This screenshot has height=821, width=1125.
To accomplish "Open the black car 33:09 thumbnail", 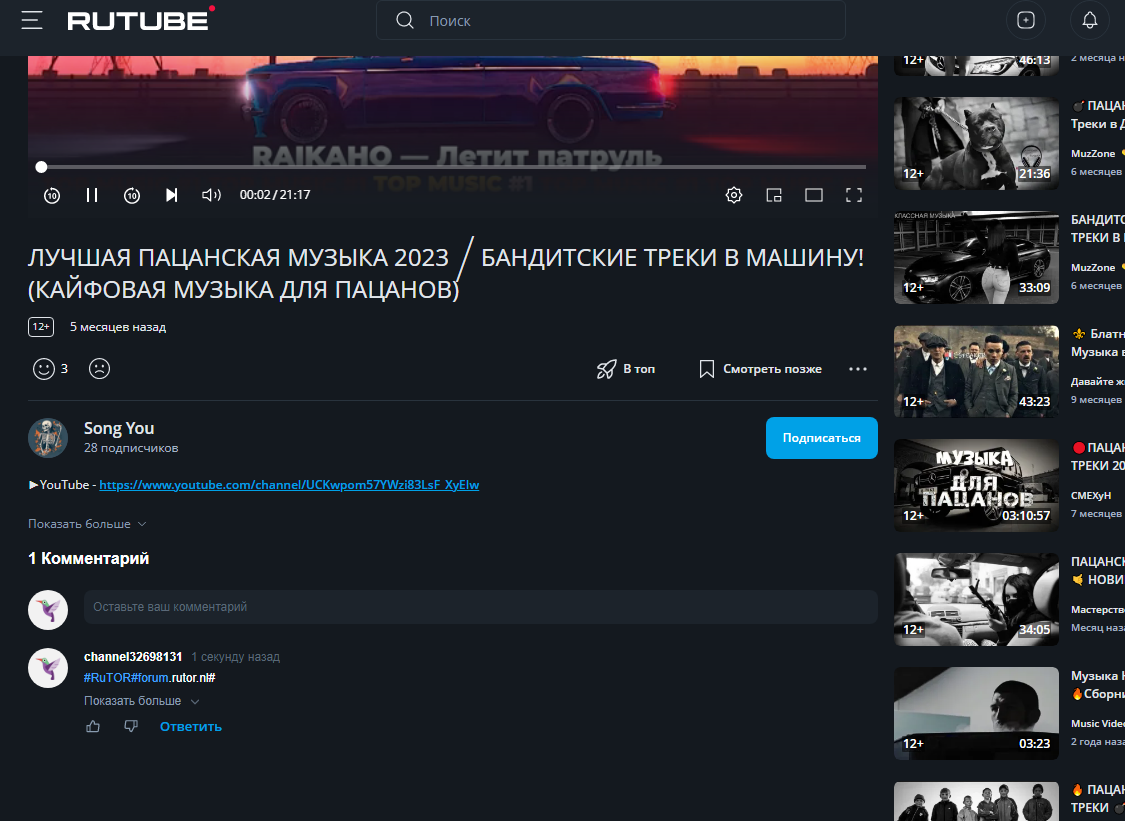I will coord(976,258).
